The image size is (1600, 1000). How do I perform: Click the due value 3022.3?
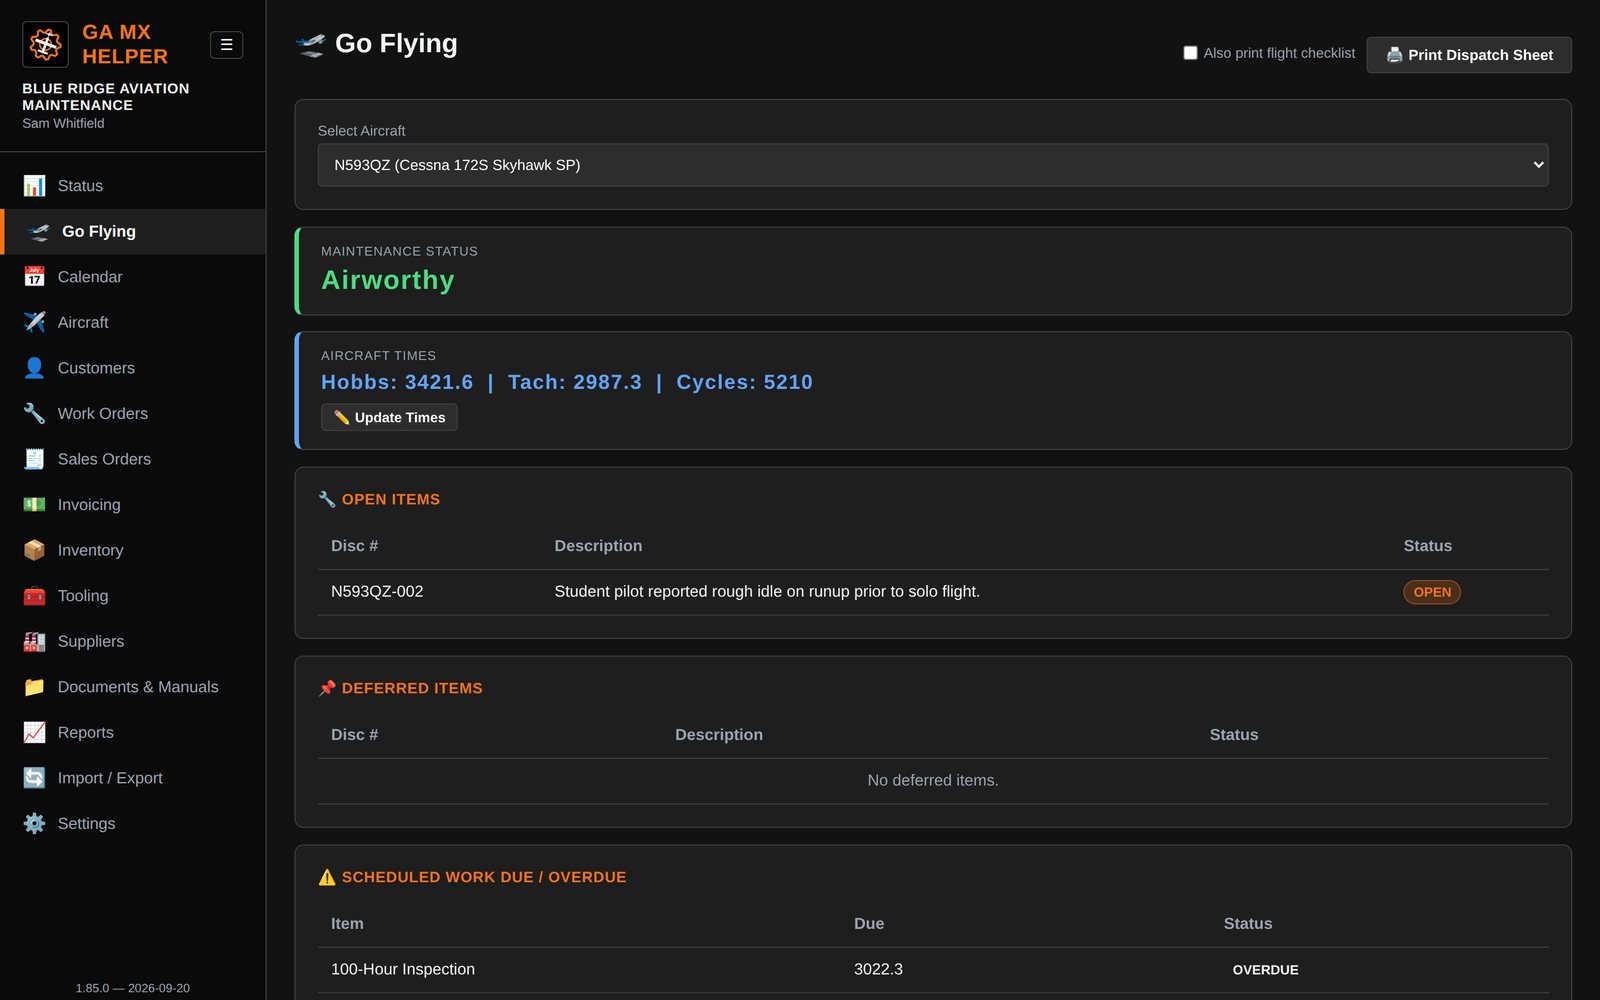coord(878,969)
